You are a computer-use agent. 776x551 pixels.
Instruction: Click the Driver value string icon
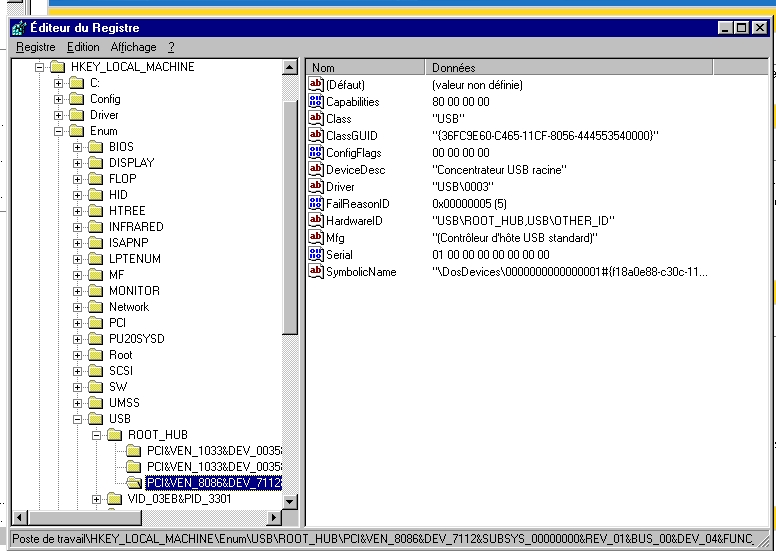(x=316, y=186)
